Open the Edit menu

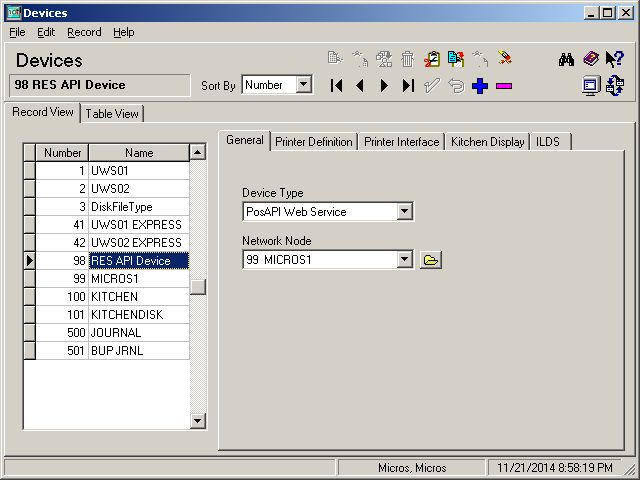tap(46, 32)
